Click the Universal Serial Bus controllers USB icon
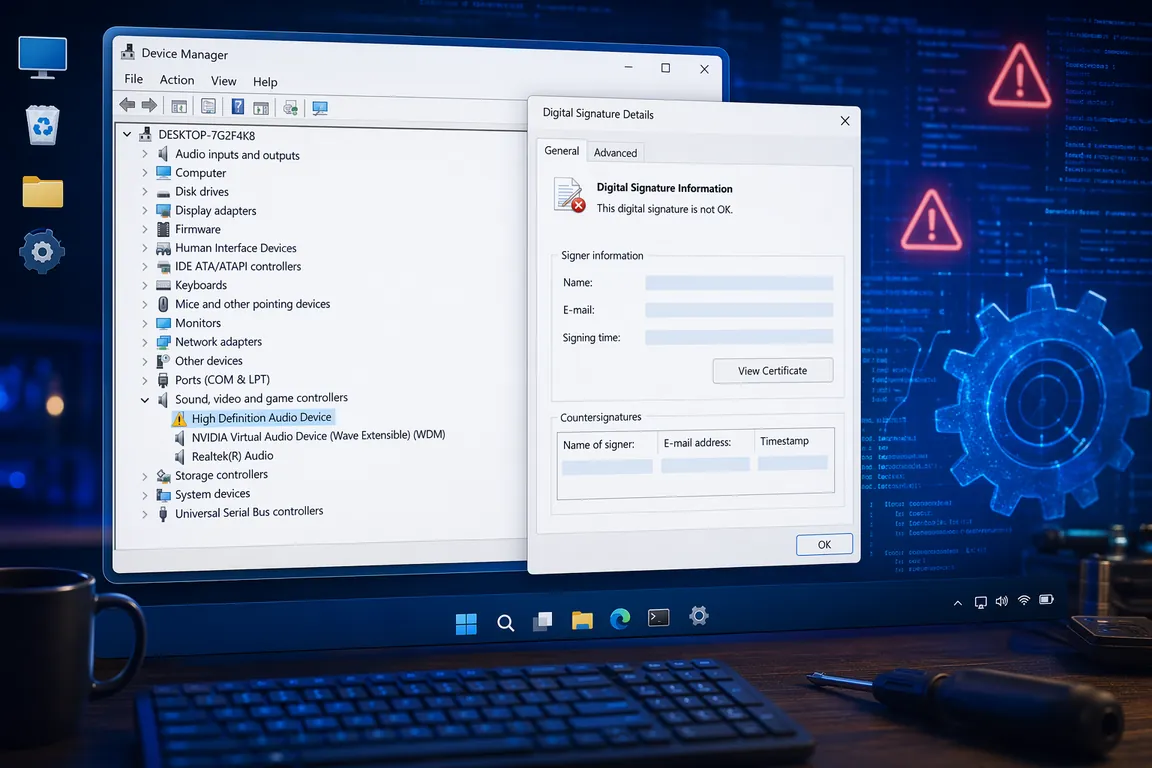 coord(163,514)
